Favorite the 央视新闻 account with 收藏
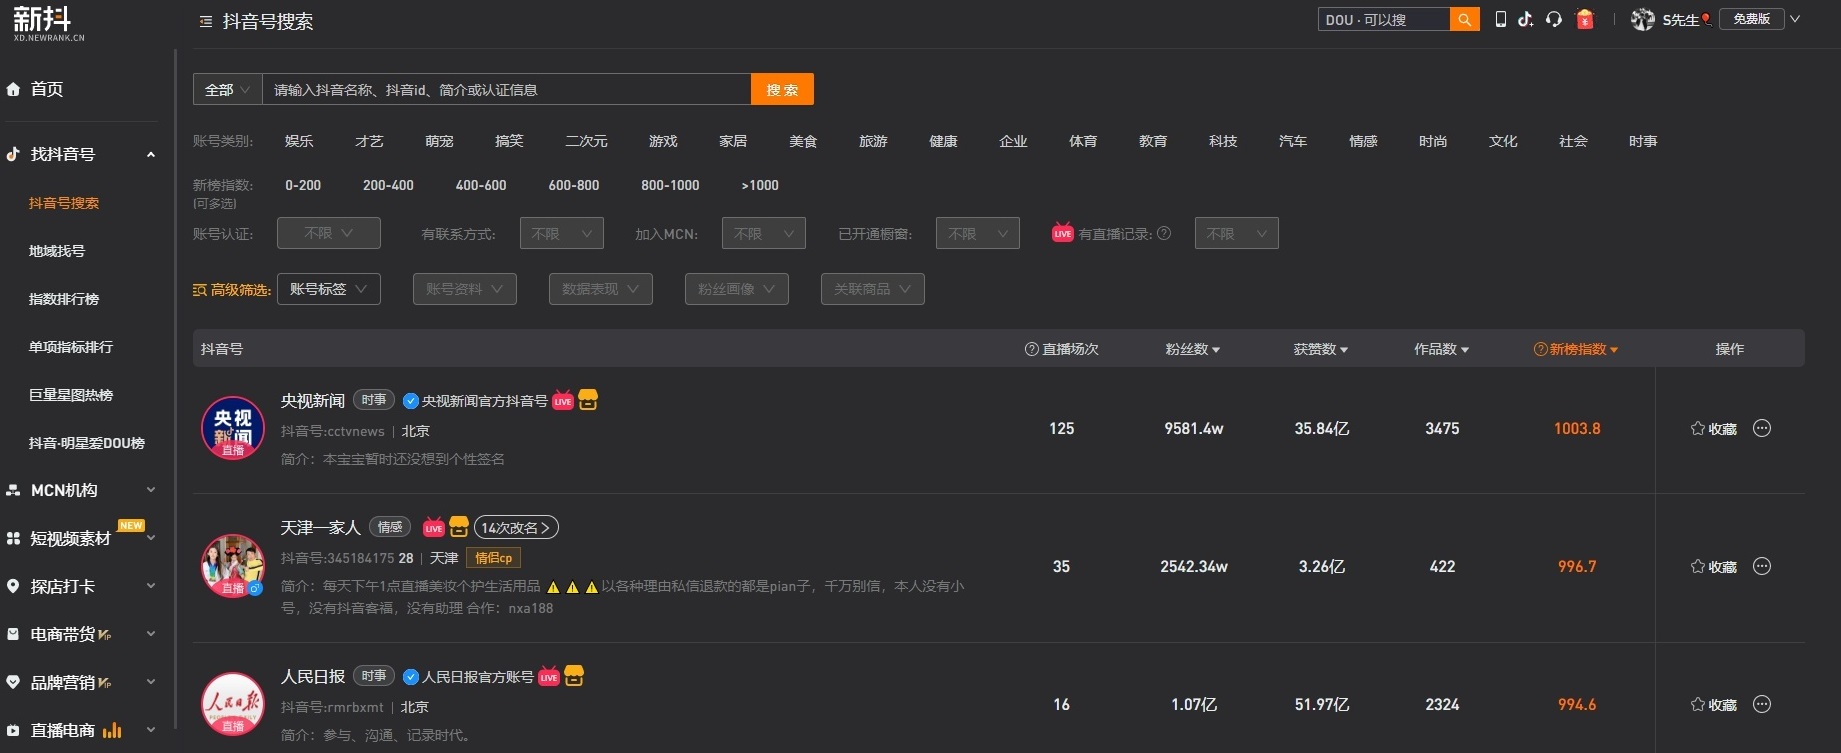 pos(1713,429)
